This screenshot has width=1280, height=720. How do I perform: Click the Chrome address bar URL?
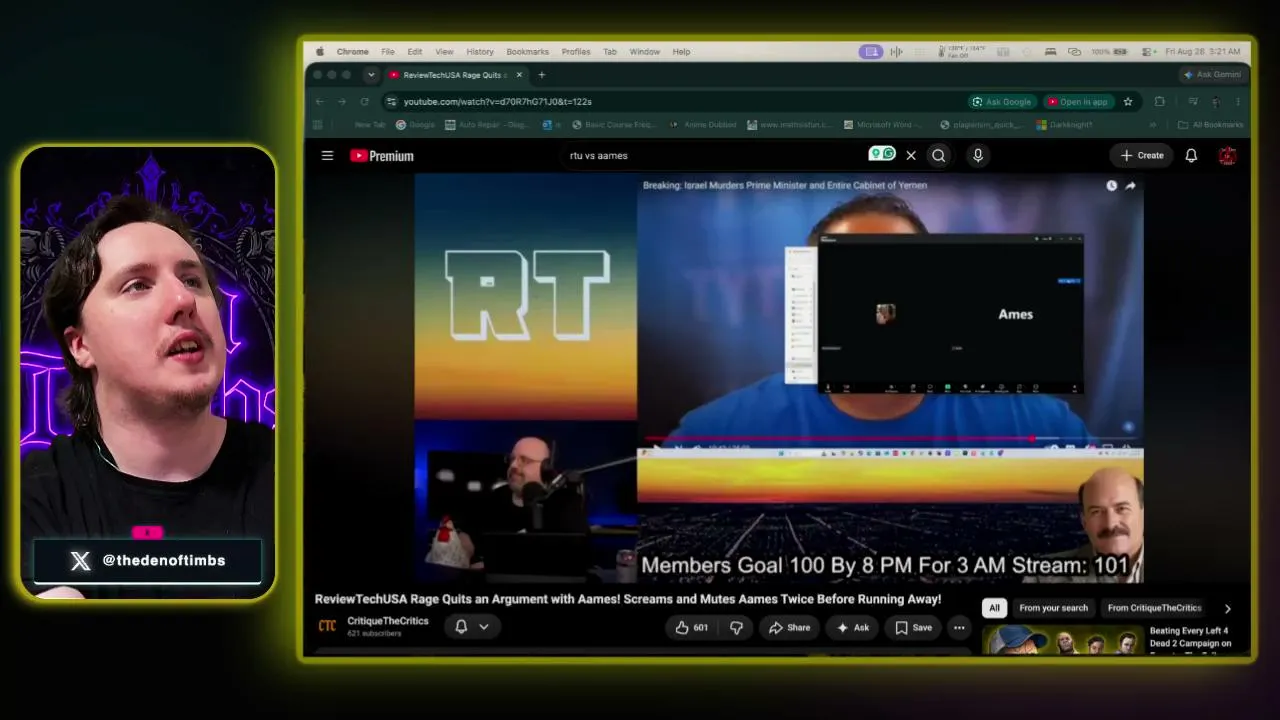tap(498, 102)
